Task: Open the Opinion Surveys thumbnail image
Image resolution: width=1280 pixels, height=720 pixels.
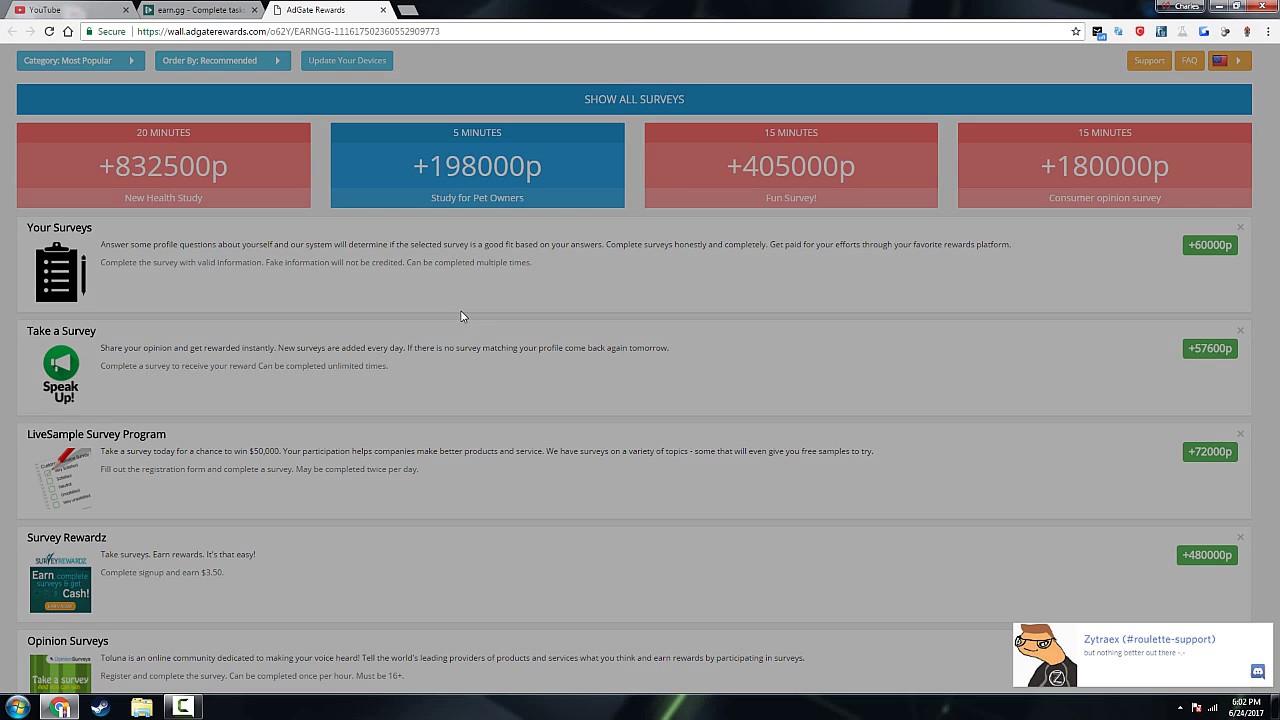Action: tap(60, 673)
